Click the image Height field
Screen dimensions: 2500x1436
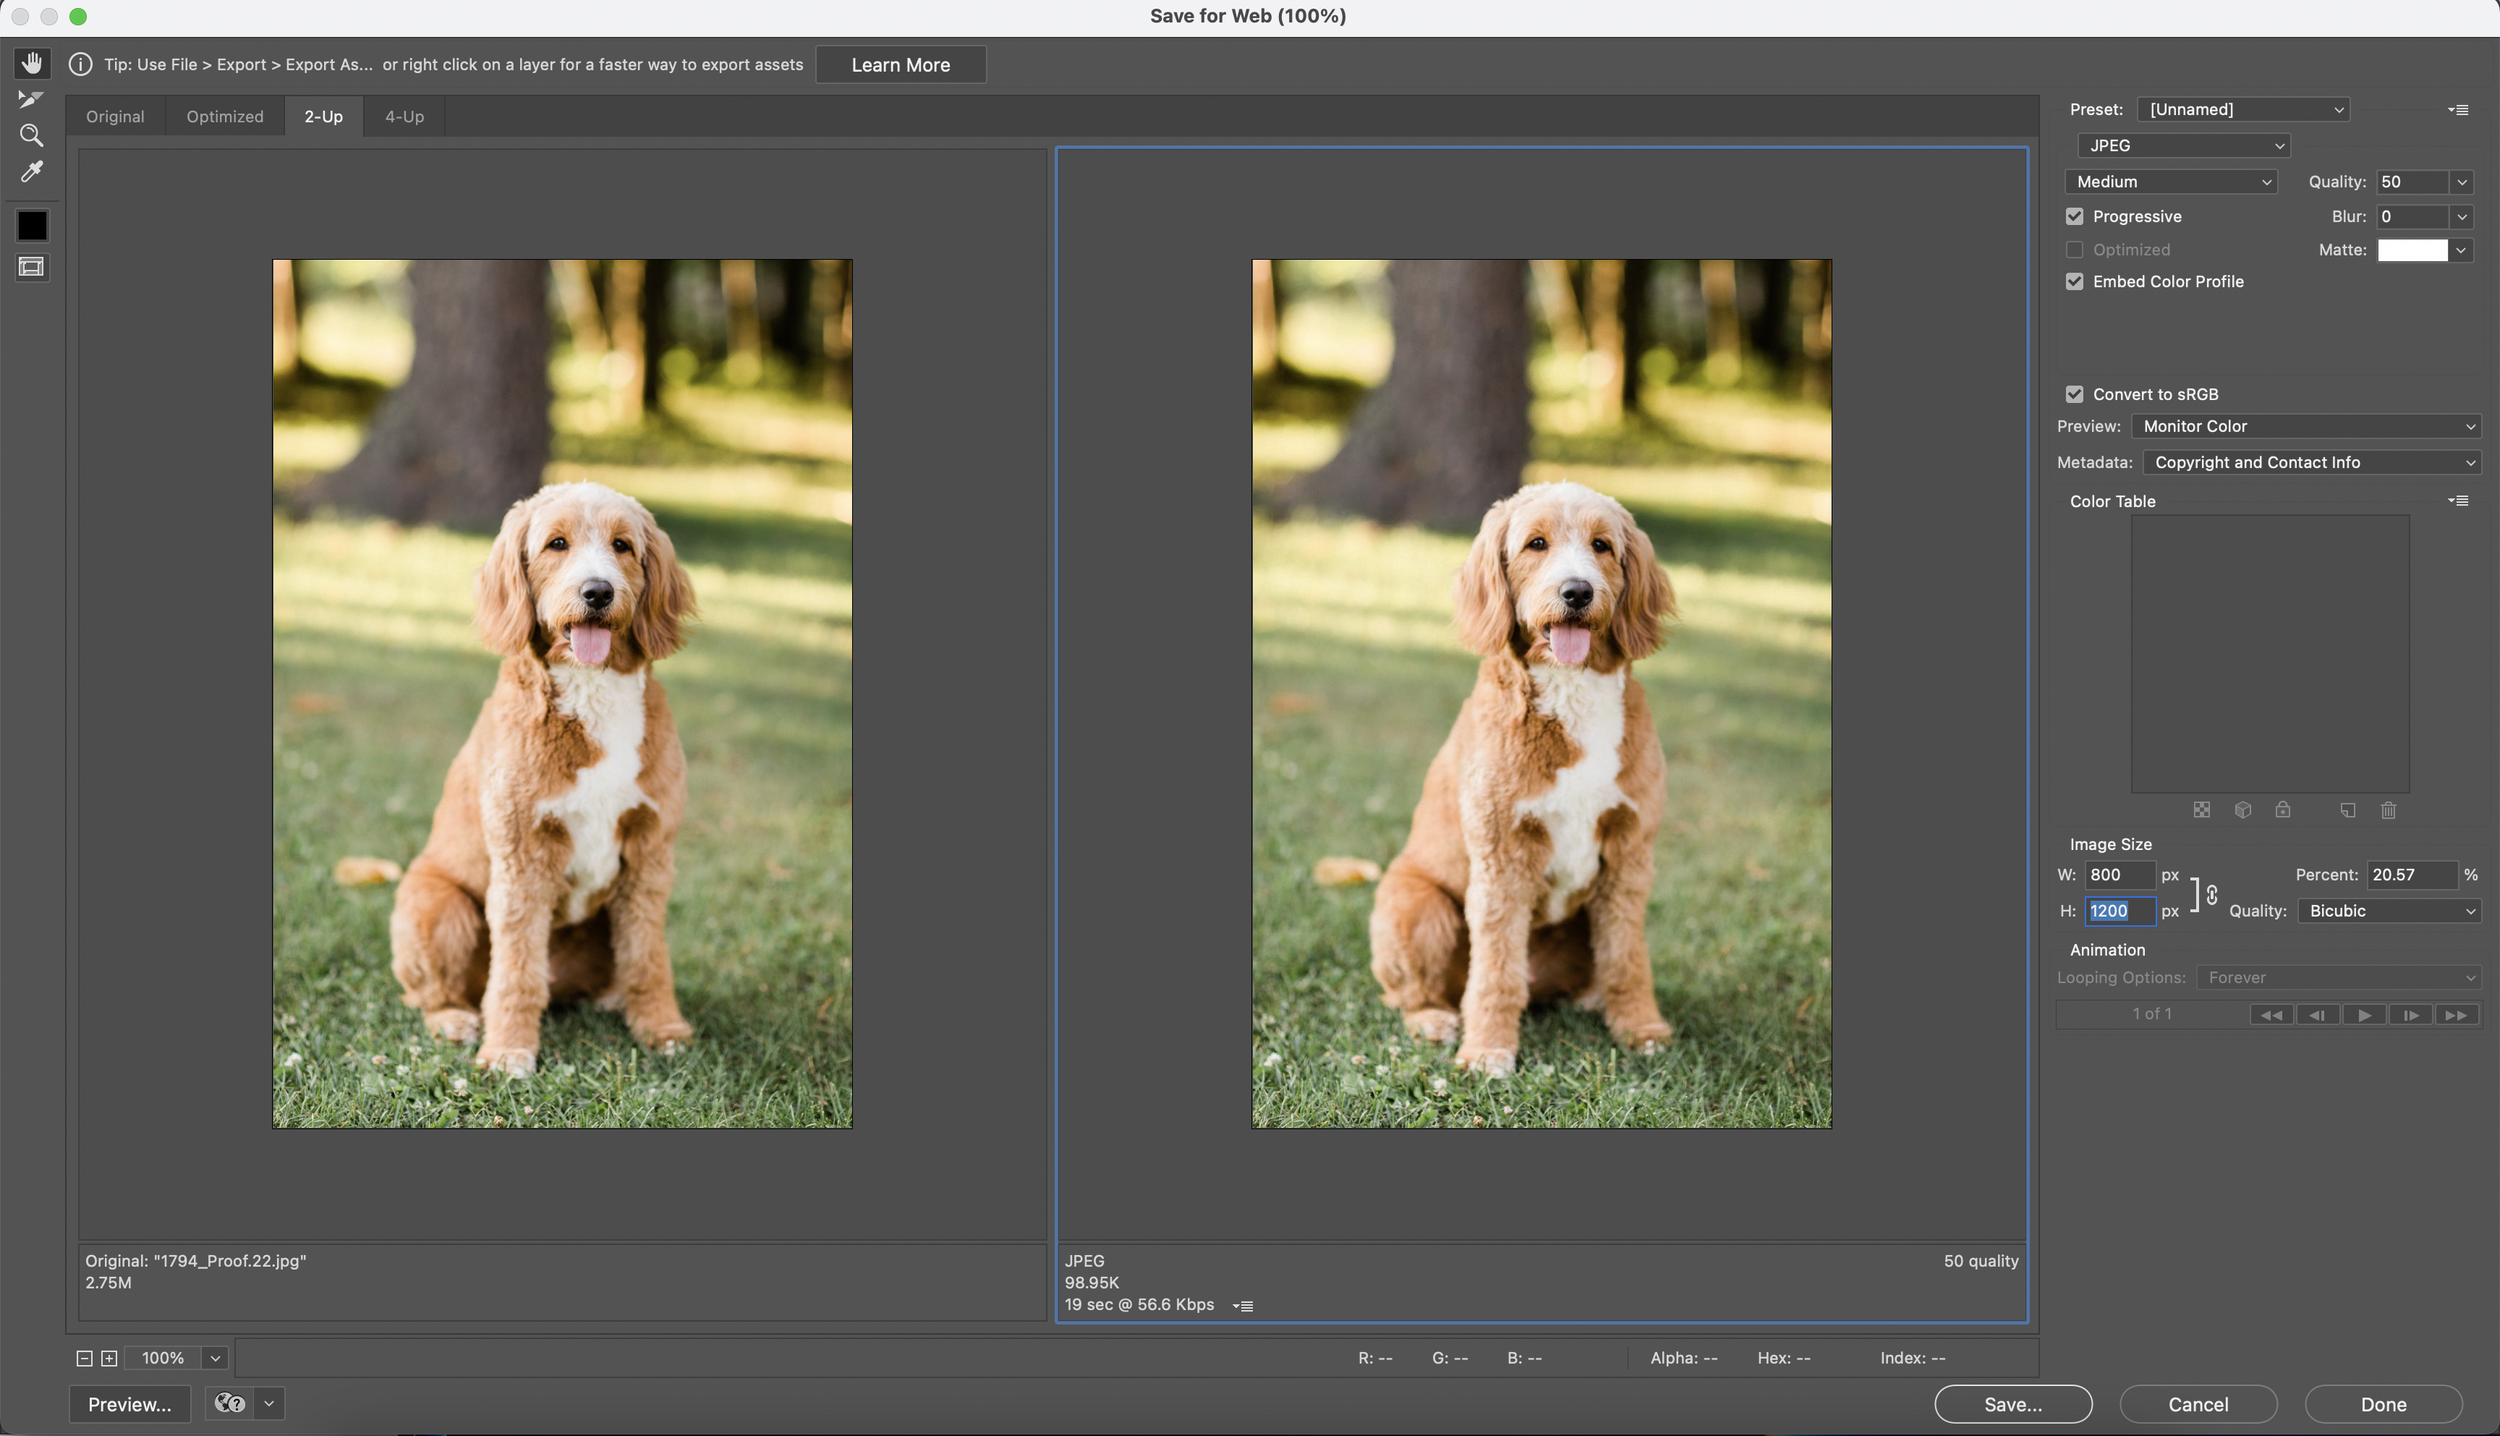pyautogui.click(x=2120, y=911)
